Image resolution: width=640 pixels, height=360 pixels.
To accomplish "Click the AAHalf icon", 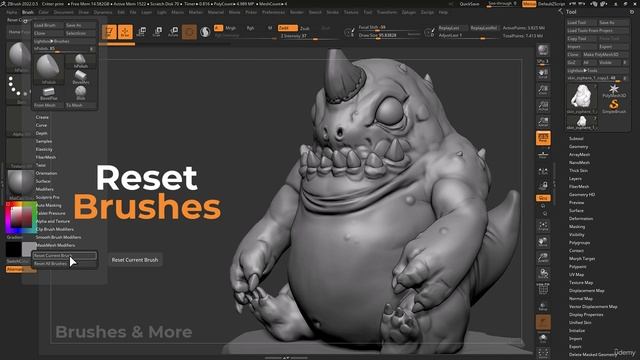I will (543, 122).
